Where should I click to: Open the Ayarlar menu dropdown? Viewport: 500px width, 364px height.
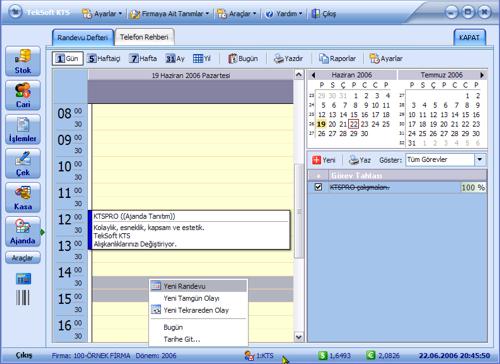pyautogui.click(x=102, y=14)
